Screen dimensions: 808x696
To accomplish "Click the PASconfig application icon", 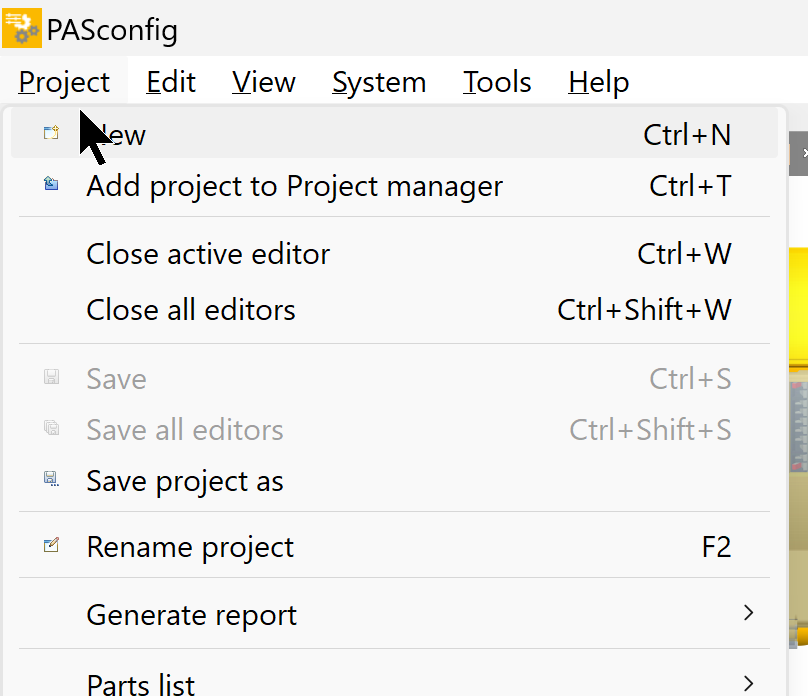I will click(x=22, y=28).
